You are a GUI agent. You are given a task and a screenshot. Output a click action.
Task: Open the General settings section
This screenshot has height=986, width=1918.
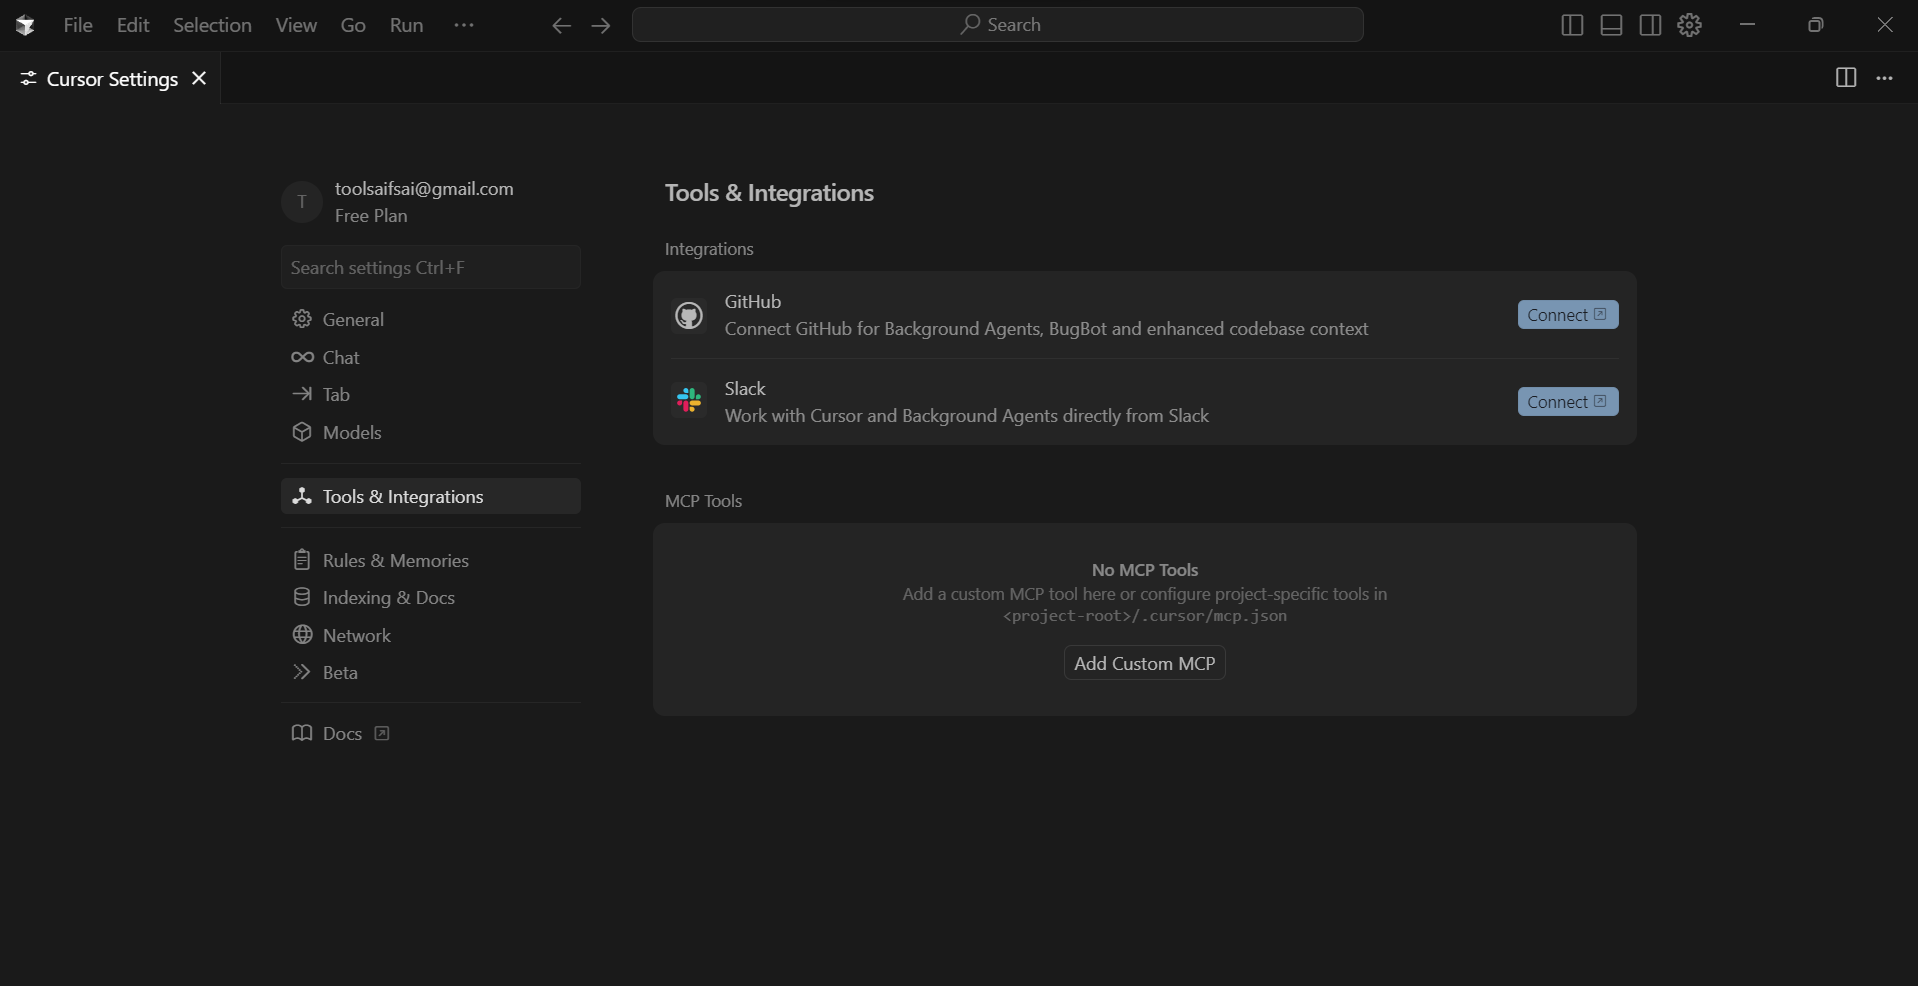(431, 319)
